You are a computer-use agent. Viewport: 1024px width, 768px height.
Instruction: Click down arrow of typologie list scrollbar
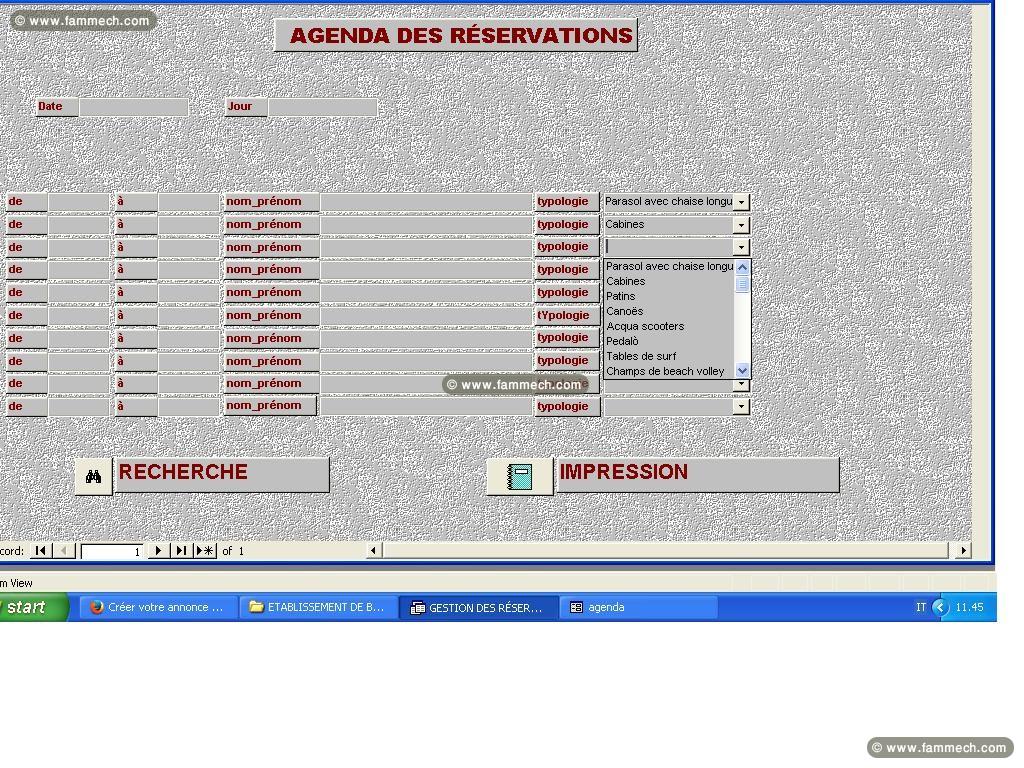(x=743, y=370)
